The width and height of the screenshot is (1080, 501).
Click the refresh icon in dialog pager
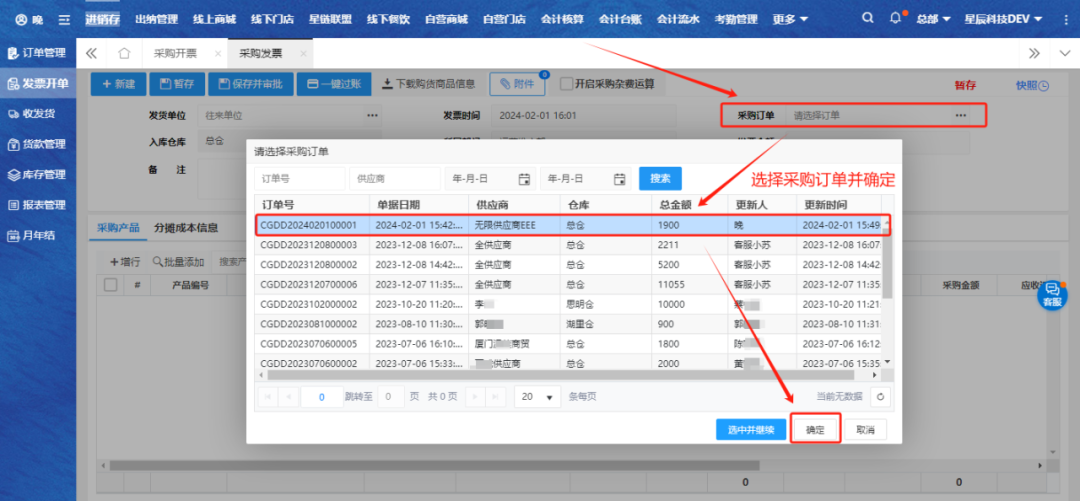(880, 397)
